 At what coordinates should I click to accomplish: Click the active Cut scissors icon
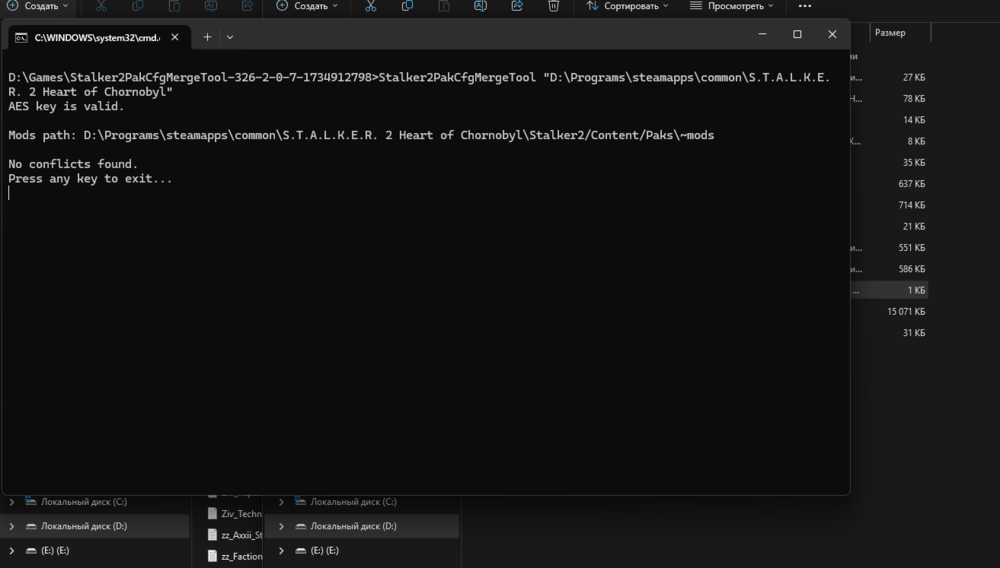[371, 6]
